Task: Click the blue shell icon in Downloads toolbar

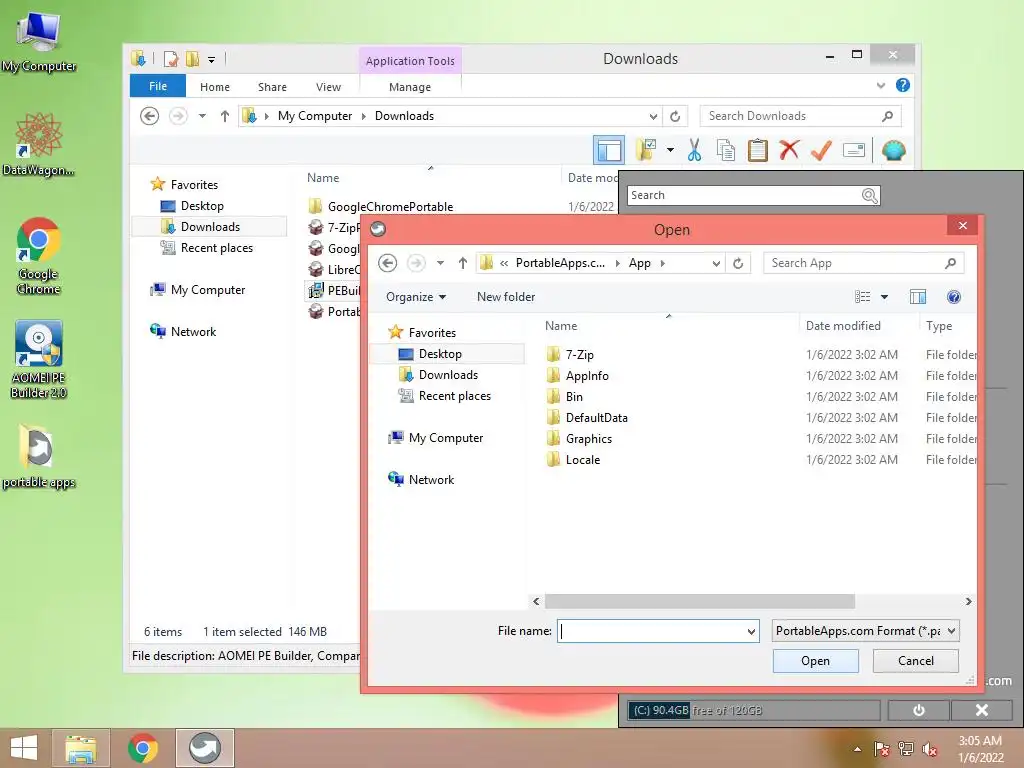Action: click(x=893, y=150)
